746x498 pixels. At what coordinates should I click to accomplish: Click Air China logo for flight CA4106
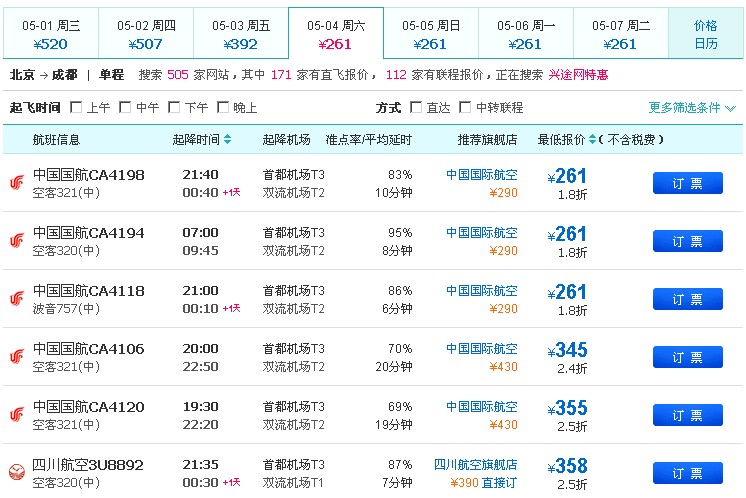click(17, 357)
